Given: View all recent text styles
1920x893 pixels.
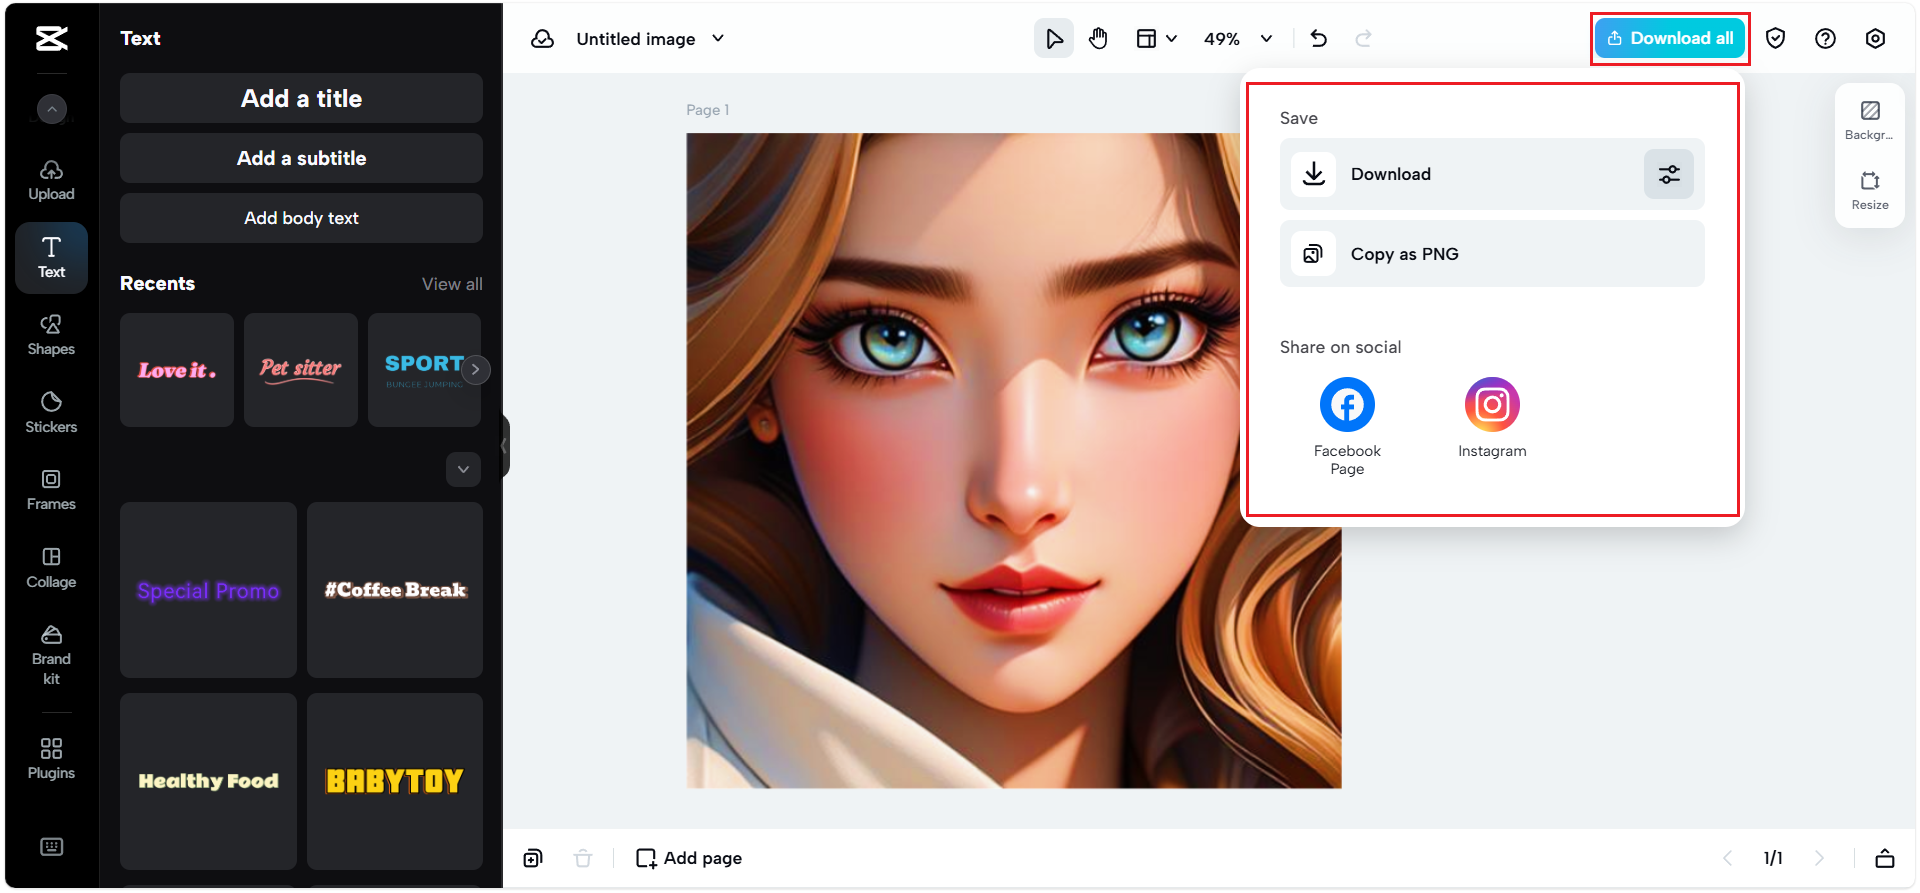Looking at the screenshot, I should tap(452, 284).
